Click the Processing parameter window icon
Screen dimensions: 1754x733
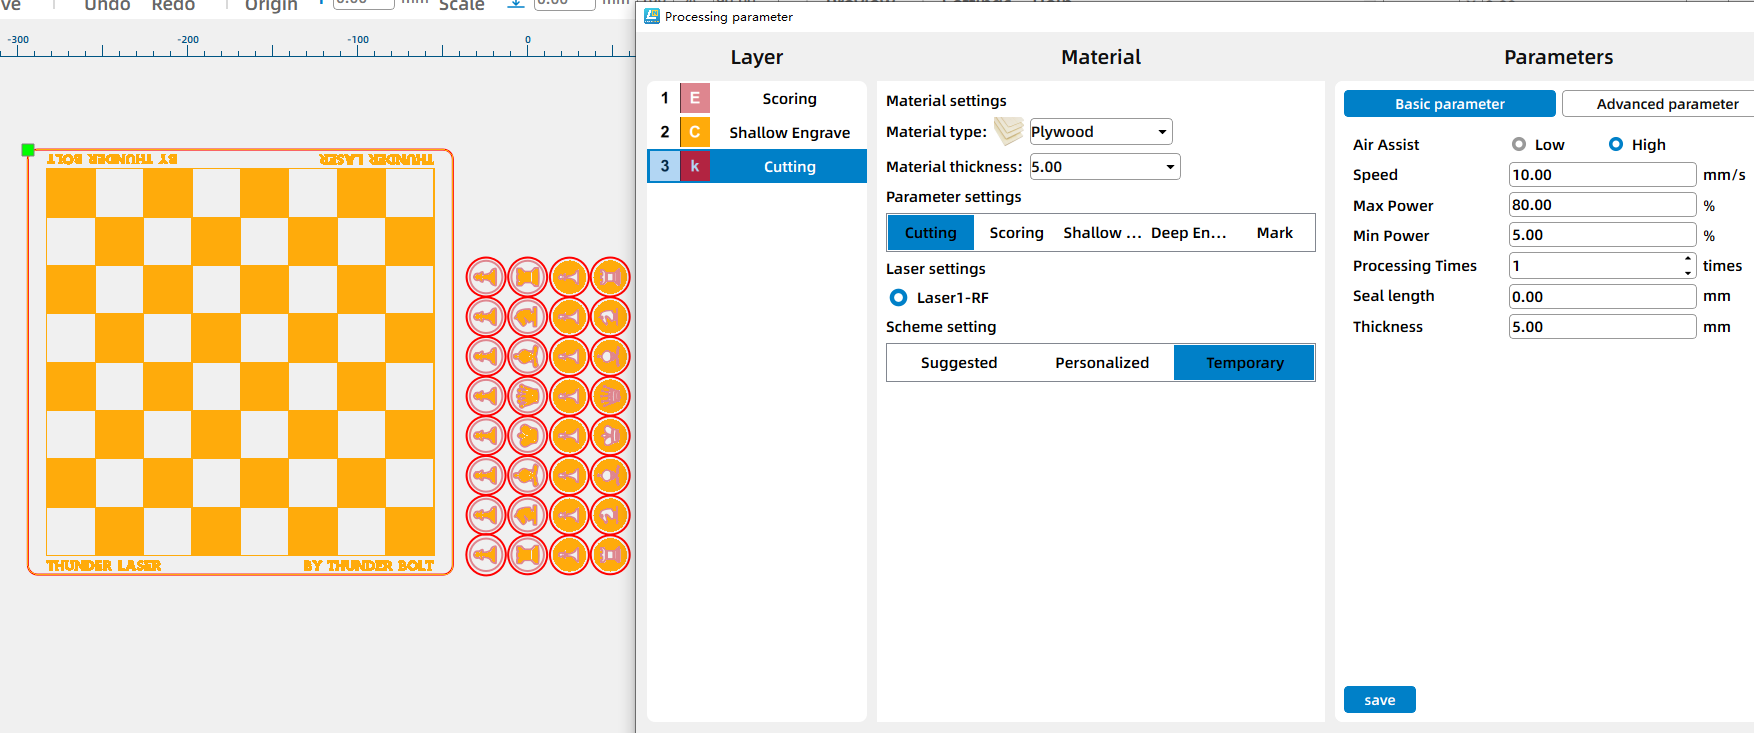point(652,16)
